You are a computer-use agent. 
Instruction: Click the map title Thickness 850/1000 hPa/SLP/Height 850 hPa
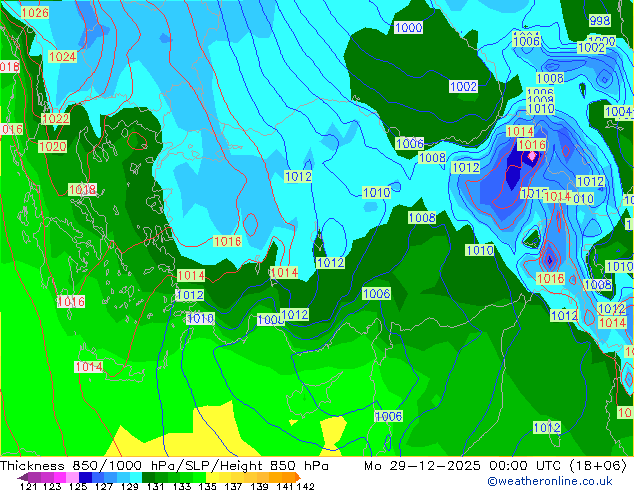tap(164, 466)
